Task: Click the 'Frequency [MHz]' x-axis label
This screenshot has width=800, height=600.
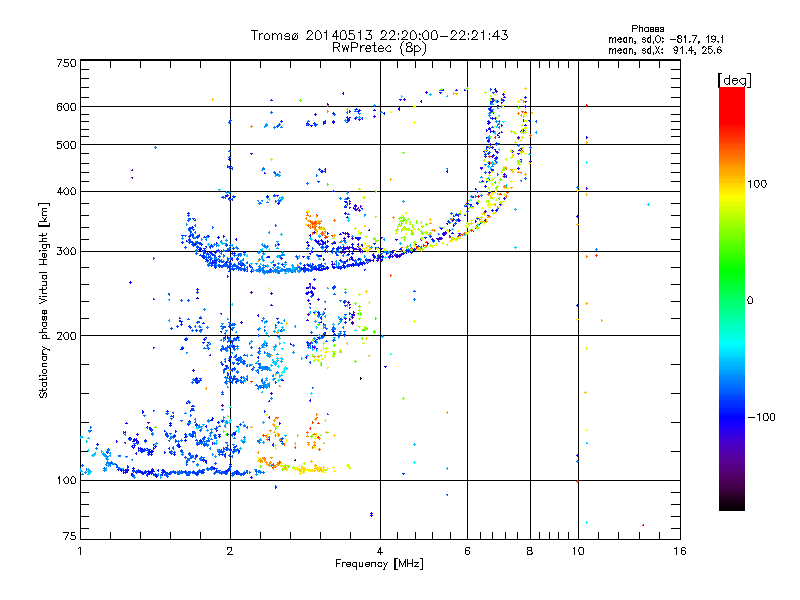Action: (x=379, y=564)
